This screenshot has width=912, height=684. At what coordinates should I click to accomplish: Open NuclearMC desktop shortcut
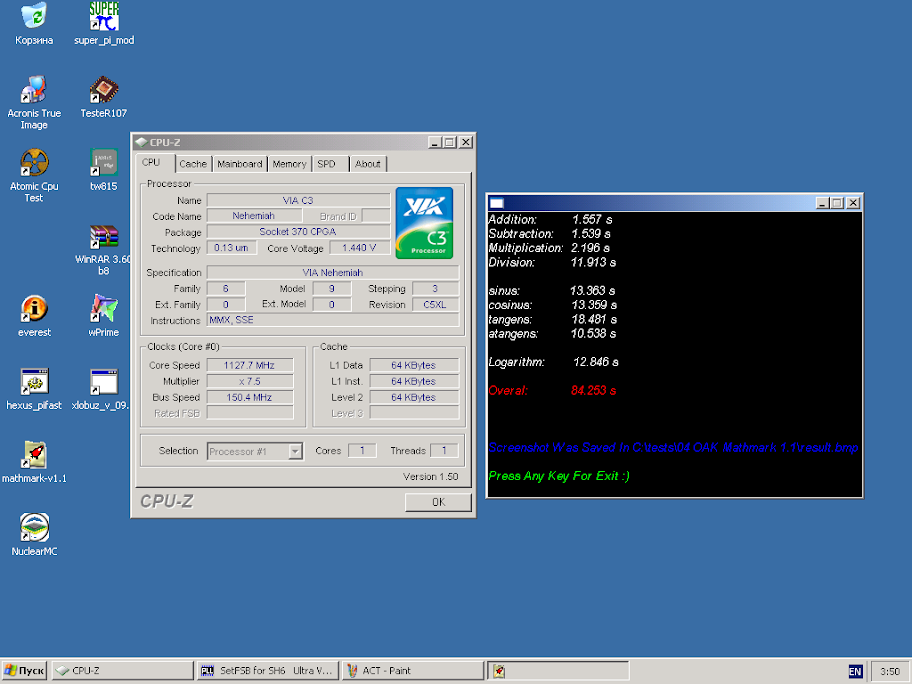coord(34,528)
